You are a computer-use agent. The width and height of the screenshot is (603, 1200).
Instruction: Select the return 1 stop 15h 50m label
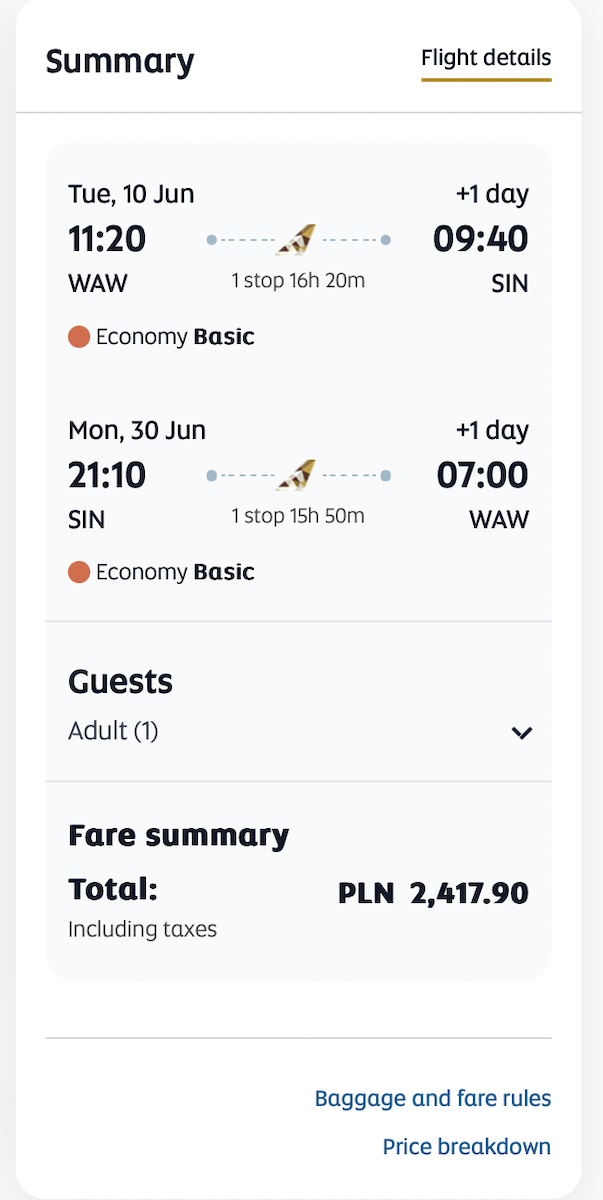[x=298, y=517]
